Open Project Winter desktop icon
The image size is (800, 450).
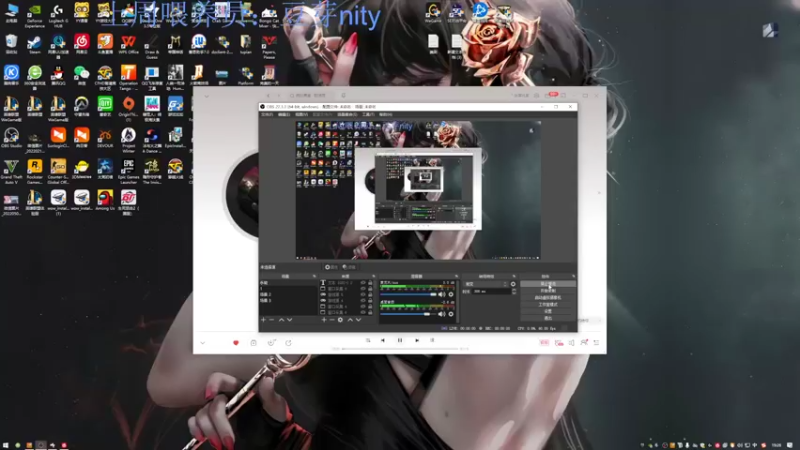(129, 140)
